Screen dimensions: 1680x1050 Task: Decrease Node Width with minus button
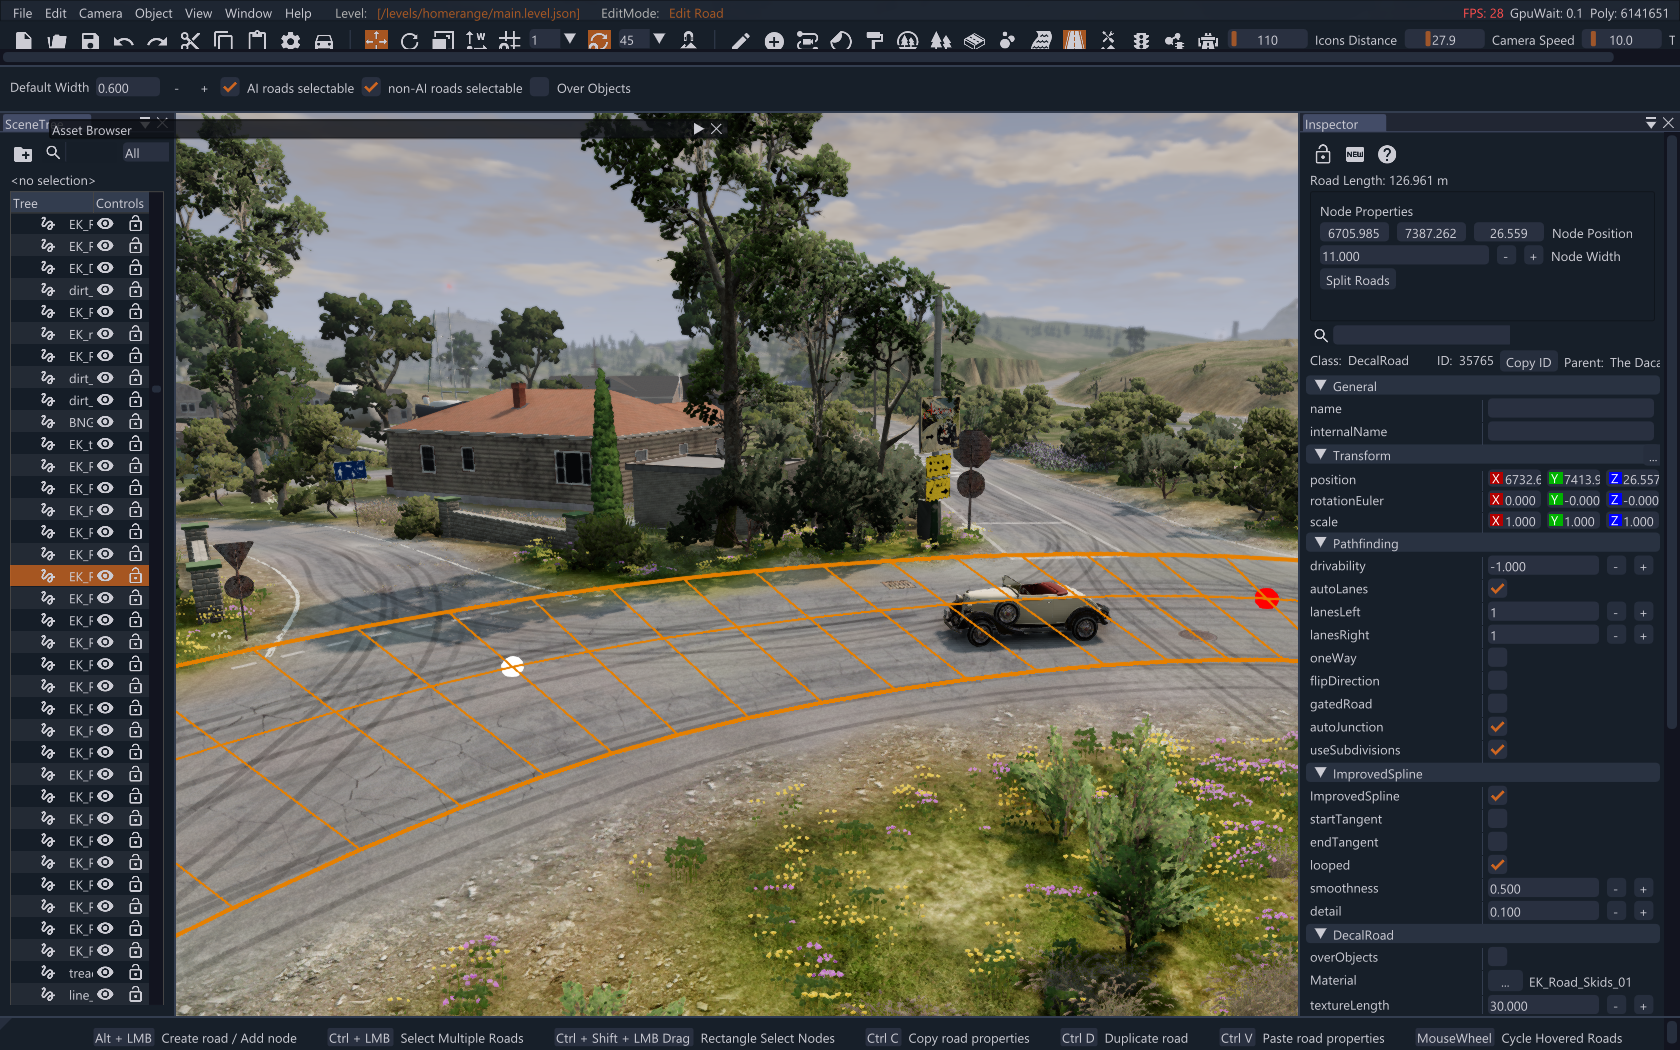click(1506, 257)
